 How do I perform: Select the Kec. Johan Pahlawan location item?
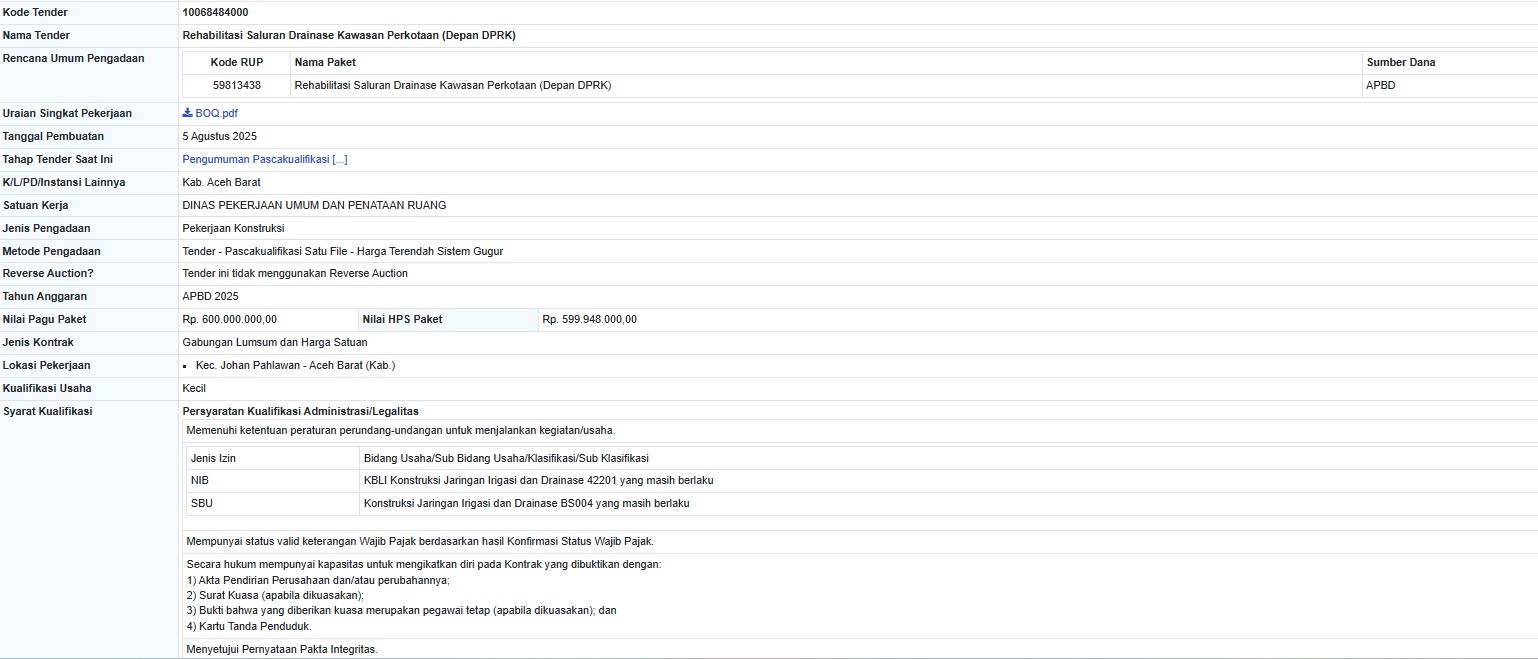[x=295, y=366]
